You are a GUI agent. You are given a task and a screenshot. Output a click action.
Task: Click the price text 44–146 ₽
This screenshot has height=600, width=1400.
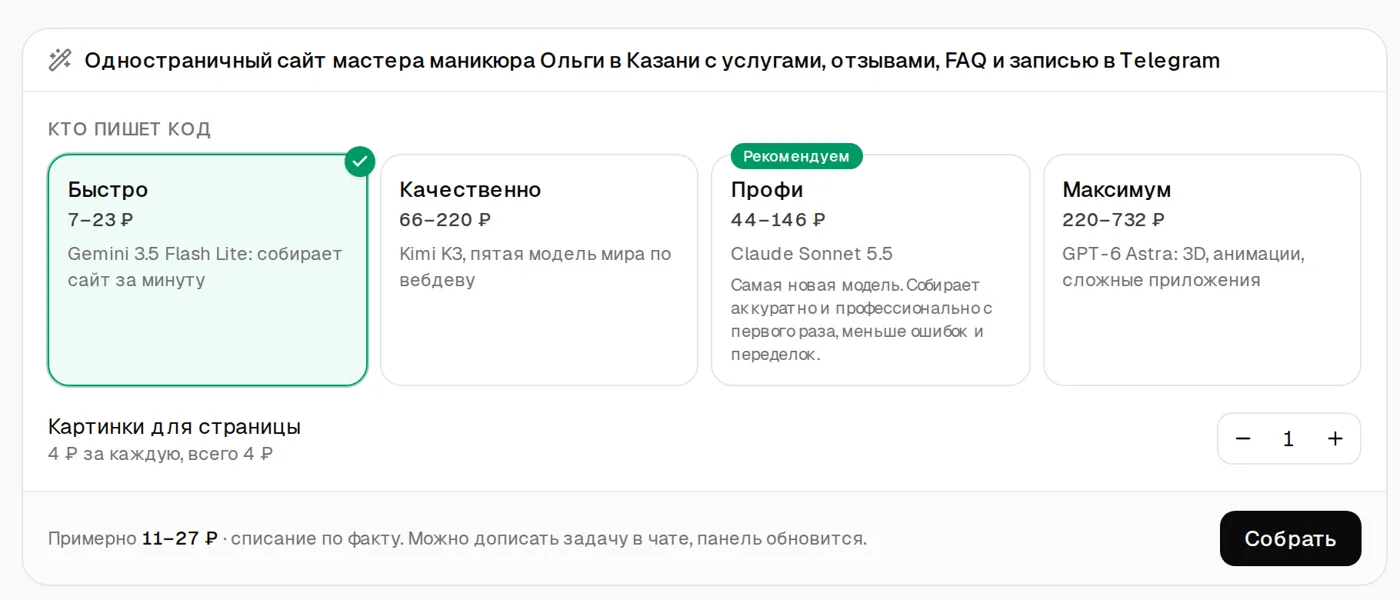pyautogui.click(x=778, y=220)
